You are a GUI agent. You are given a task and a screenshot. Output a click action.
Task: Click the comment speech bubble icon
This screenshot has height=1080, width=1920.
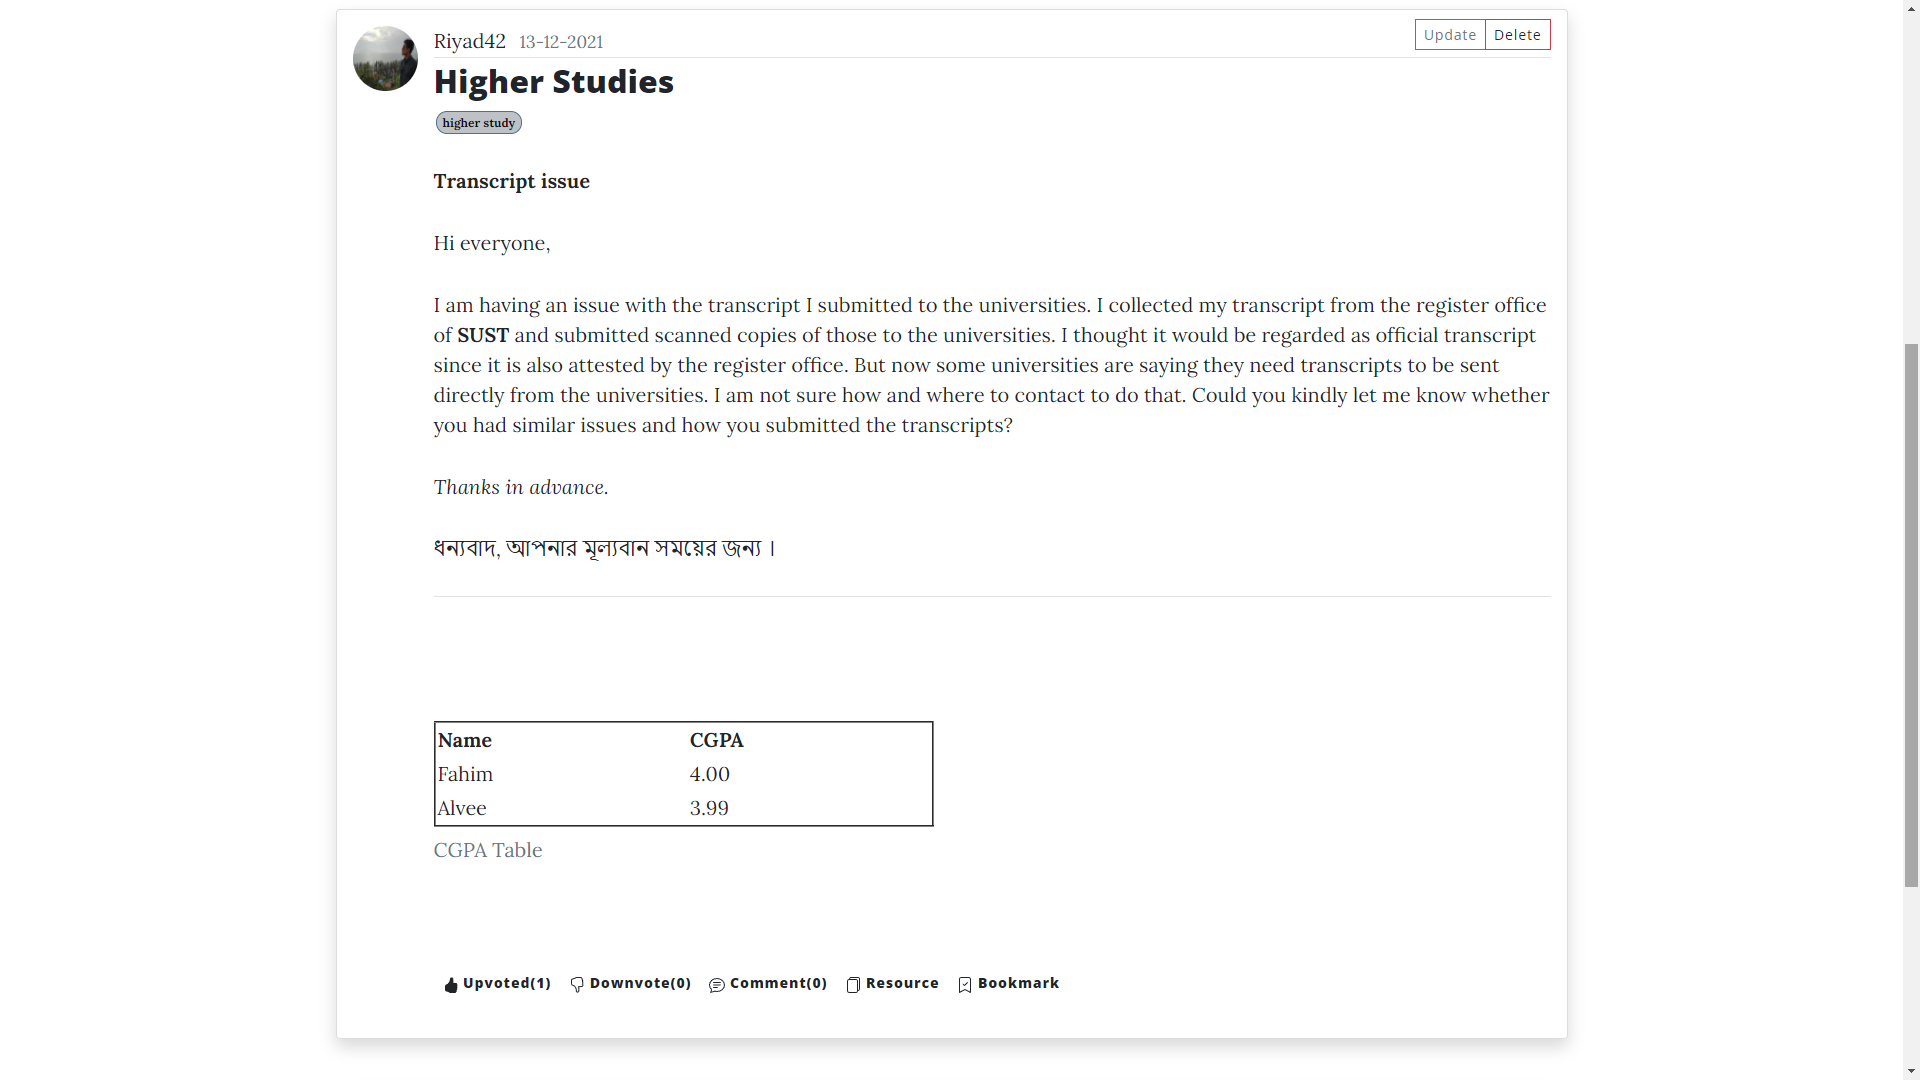tap(717, 985)
